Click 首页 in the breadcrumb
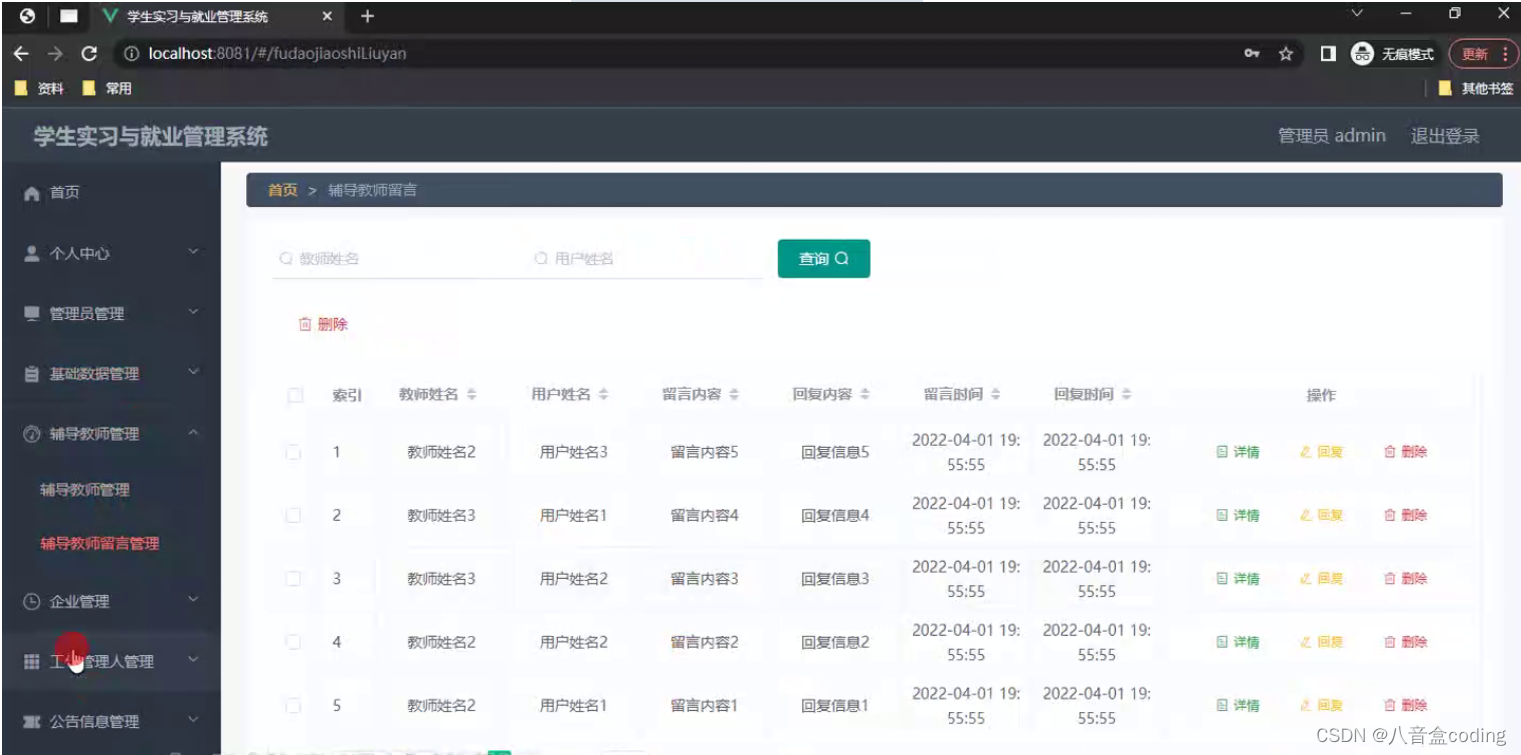This screenshot has width=1521, height=755. coord(283,190)
